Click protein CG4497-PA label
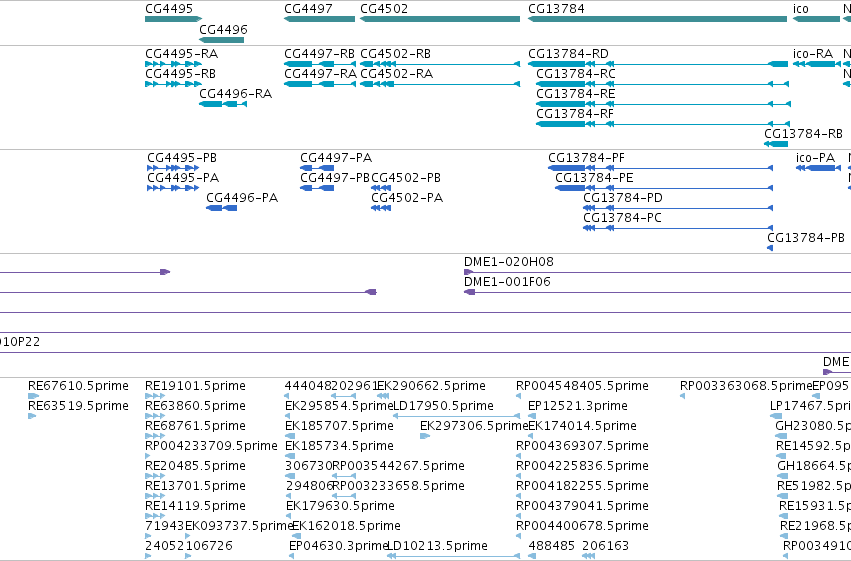Image resolution: width=851 pixels, height=561 pixels. coord(336,158)
